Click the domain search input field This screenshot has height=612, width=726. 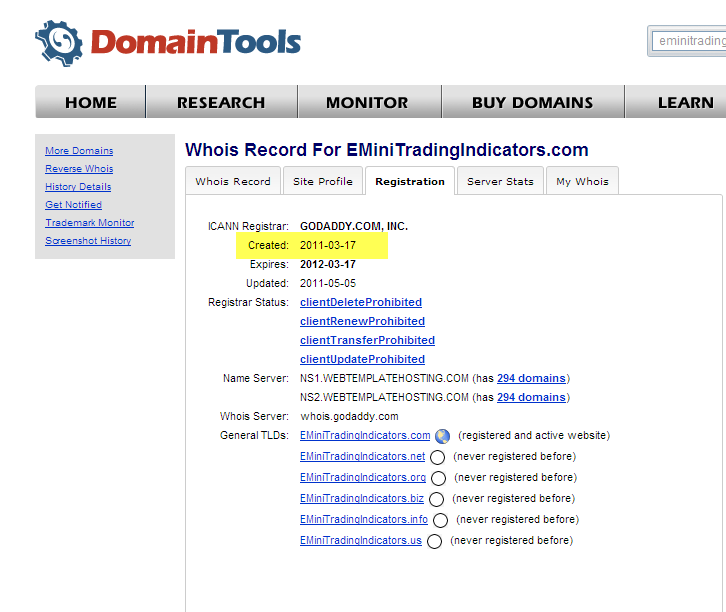(689, 41)
